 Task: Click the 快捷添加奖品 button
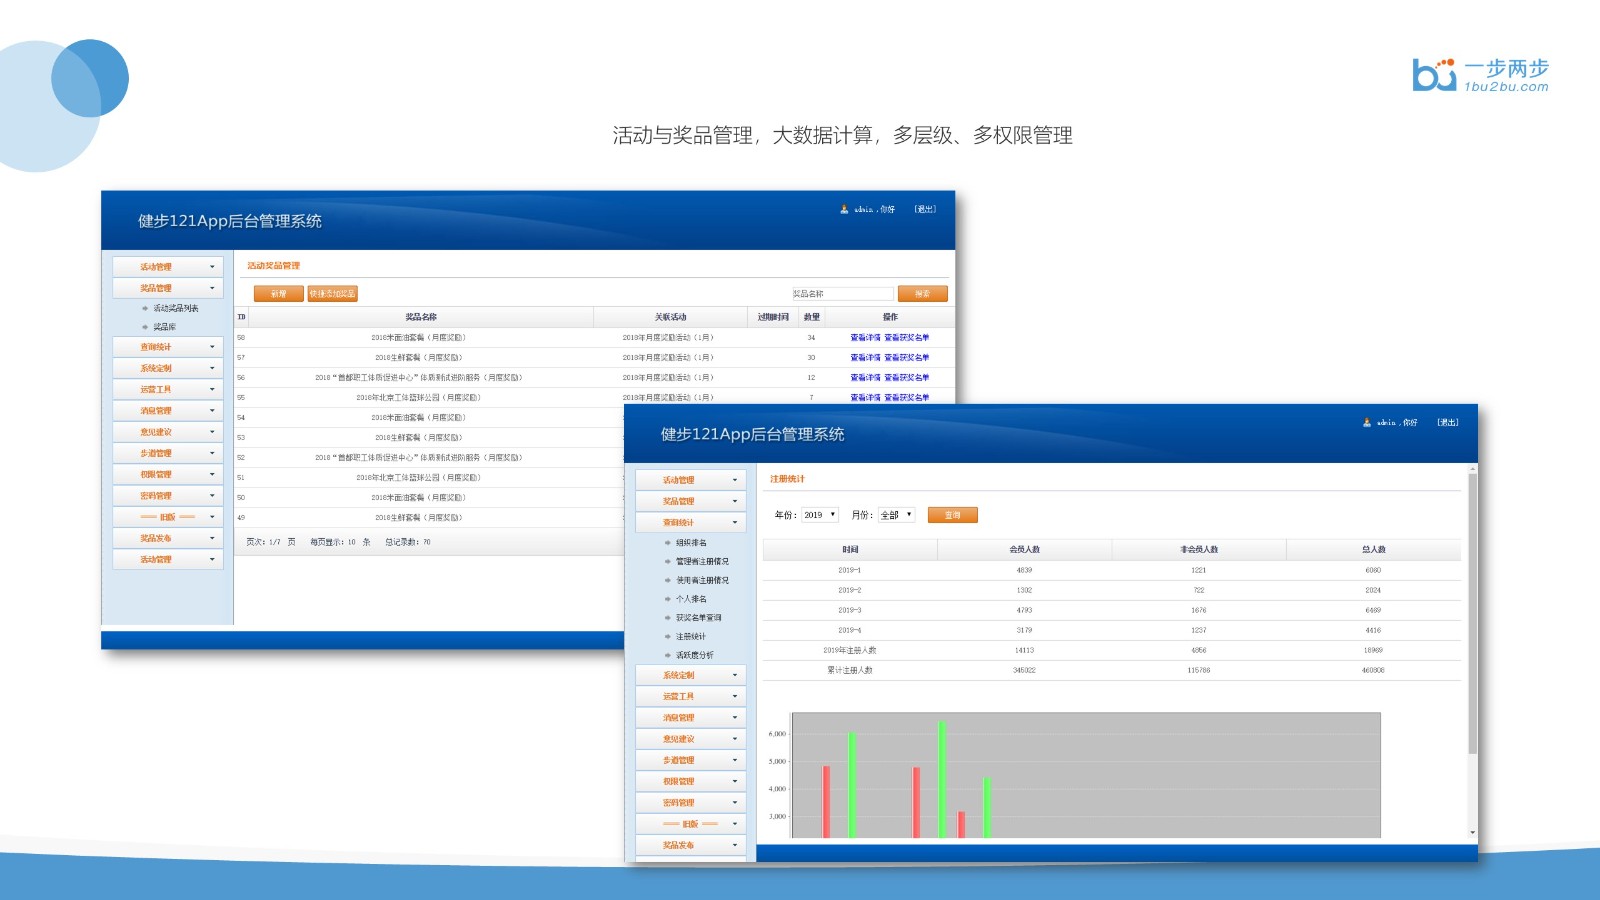coord(332,294)
